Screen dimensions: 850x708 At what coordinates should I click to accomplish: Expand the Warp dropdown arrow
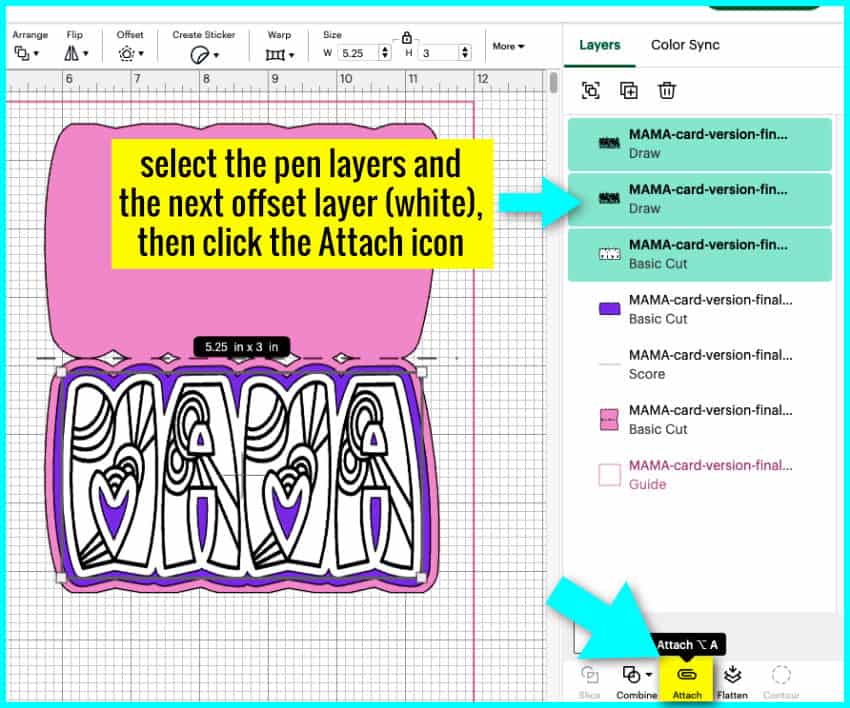(x=292, y=55)
